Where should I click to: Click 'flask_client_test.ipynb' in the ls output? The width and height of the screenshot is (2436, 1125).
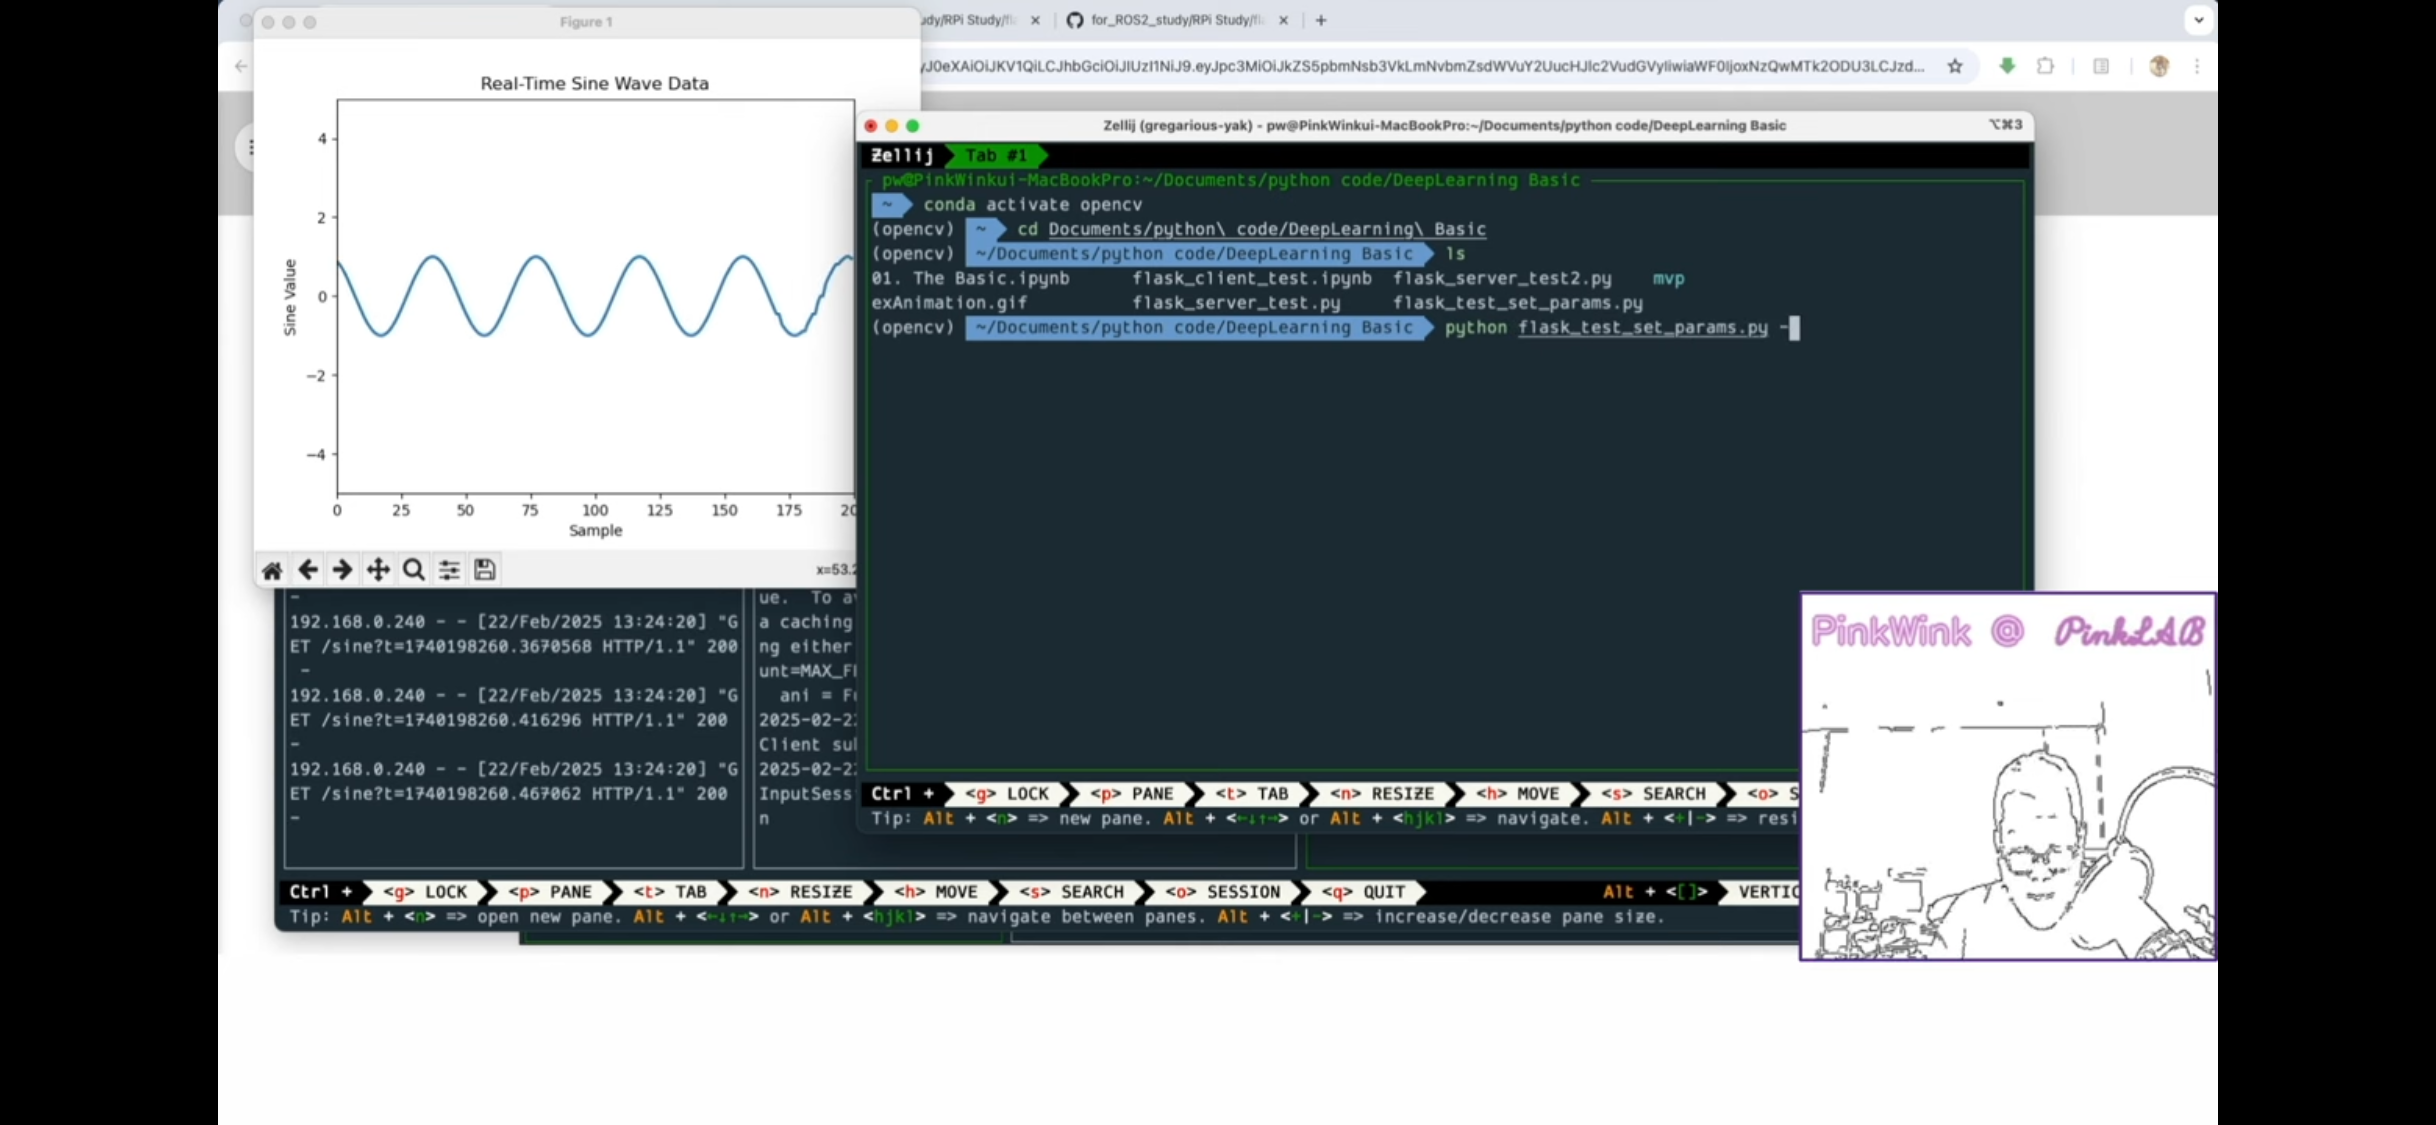pyautogui.click(x=1252, y=279)
